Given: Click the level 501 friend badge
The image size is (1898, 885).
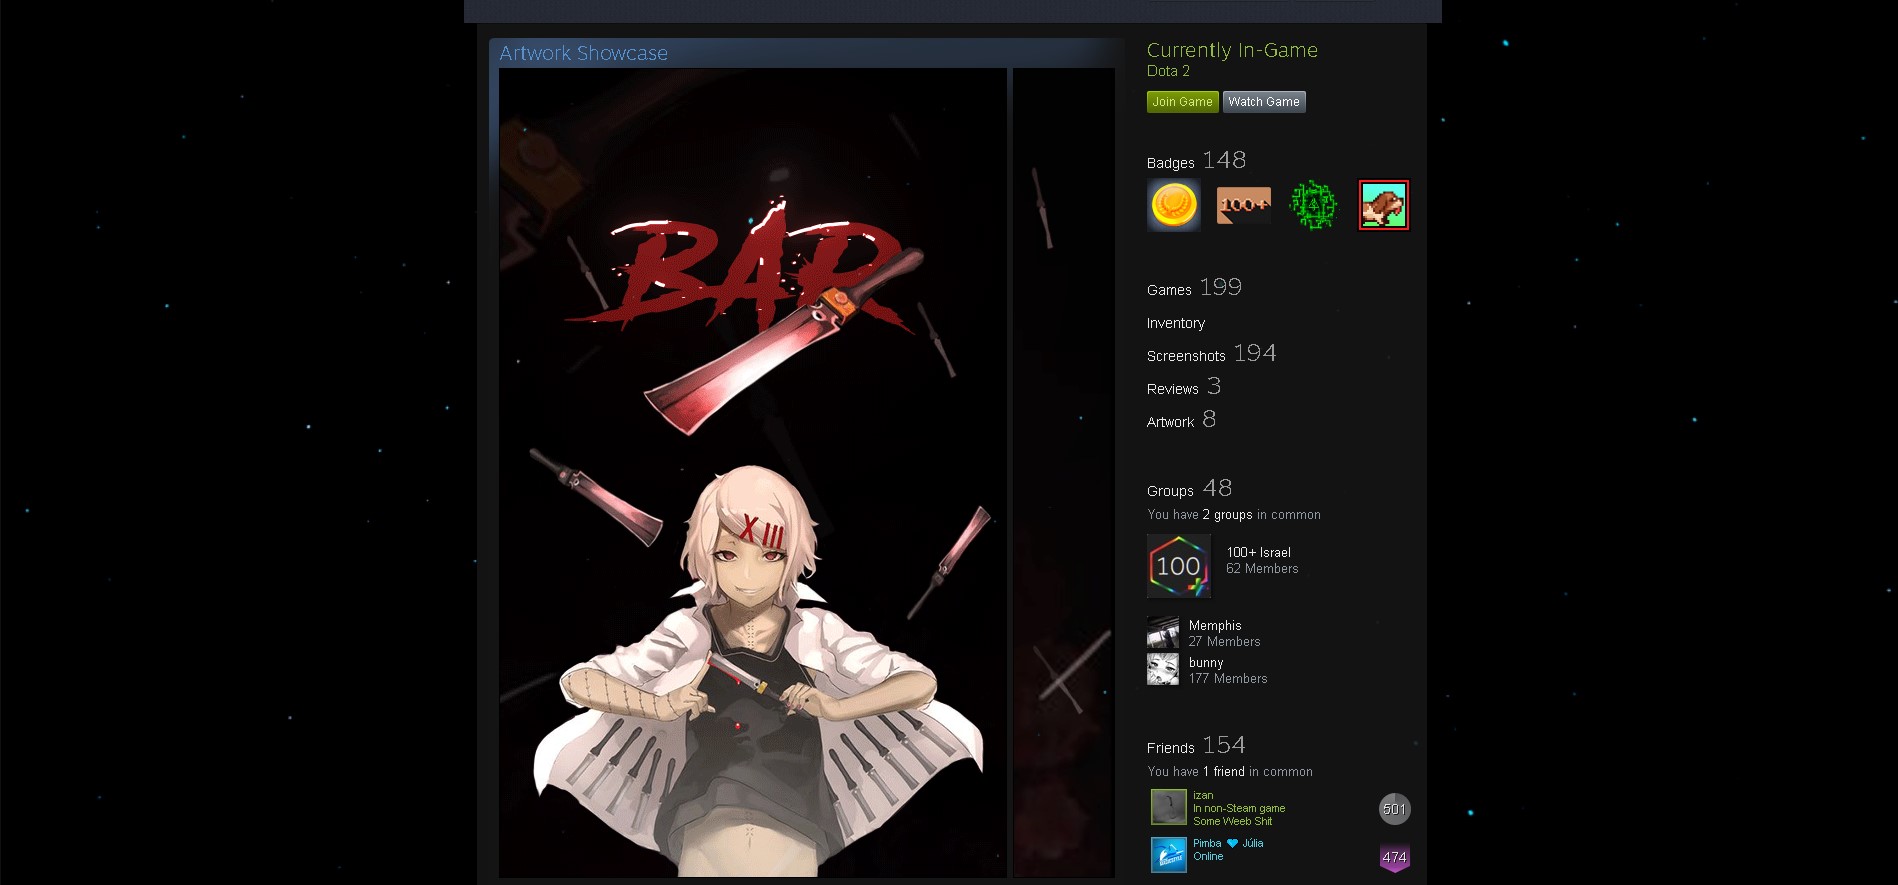Looking at the screenshot, I should pos(1395,809).
